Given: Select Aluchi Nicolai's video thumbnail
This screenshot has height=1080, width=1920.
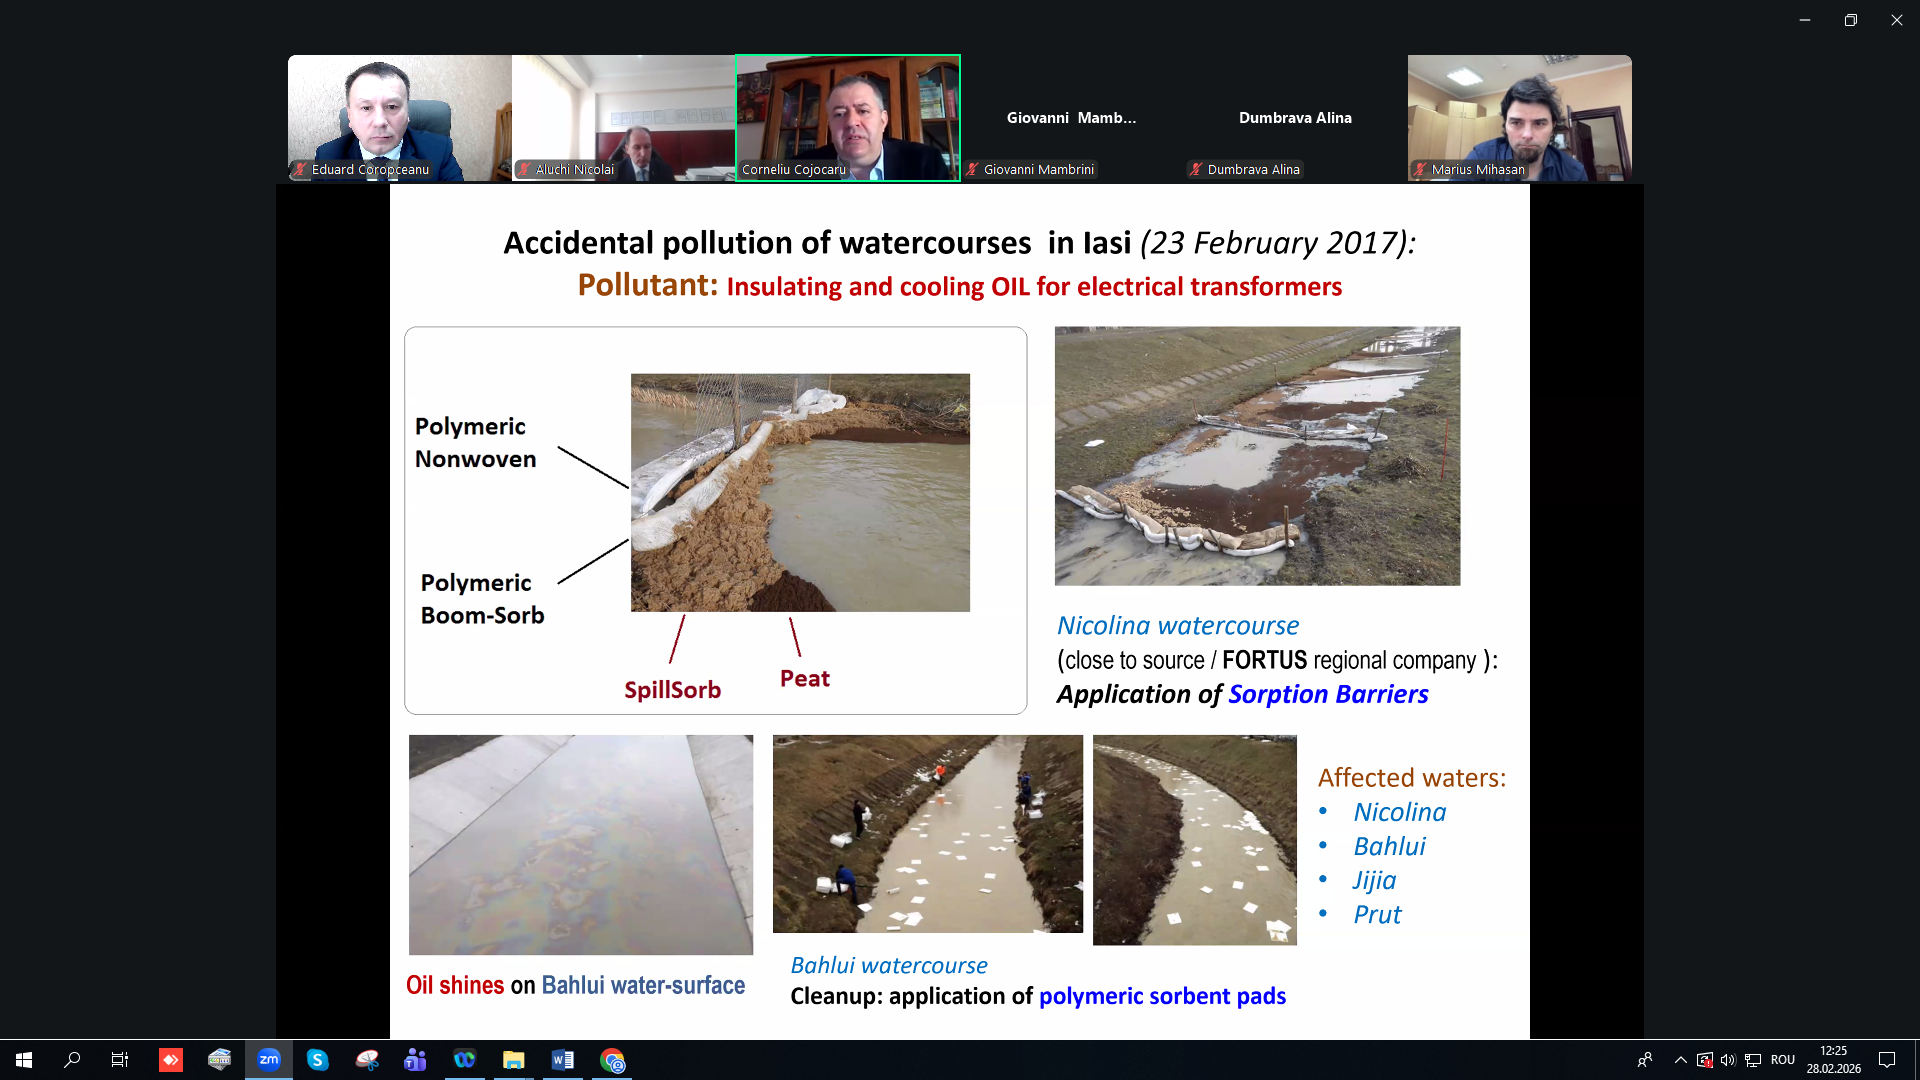Looking at the screenshot, I should click(x=623, y=117).
